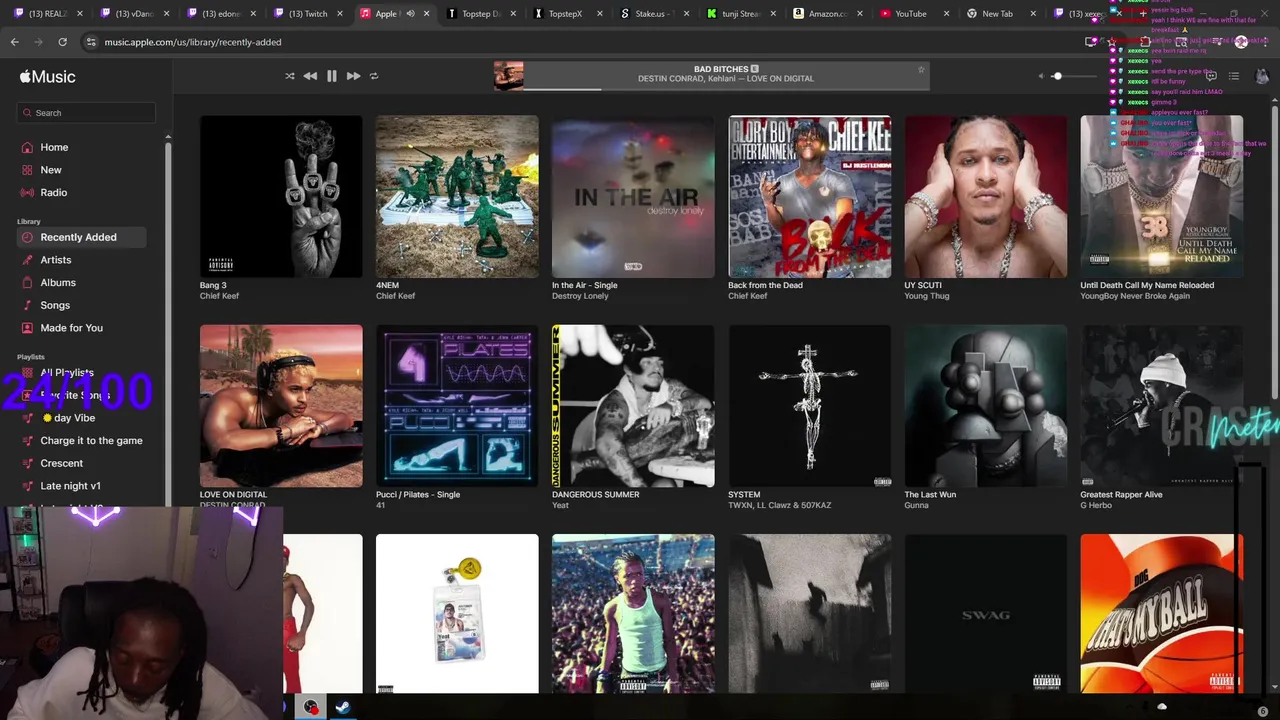The width and height of the screenshot is (1280, 720).
Task: Toggle shuffle in the player controls
Action: click(x=290, y=76)
